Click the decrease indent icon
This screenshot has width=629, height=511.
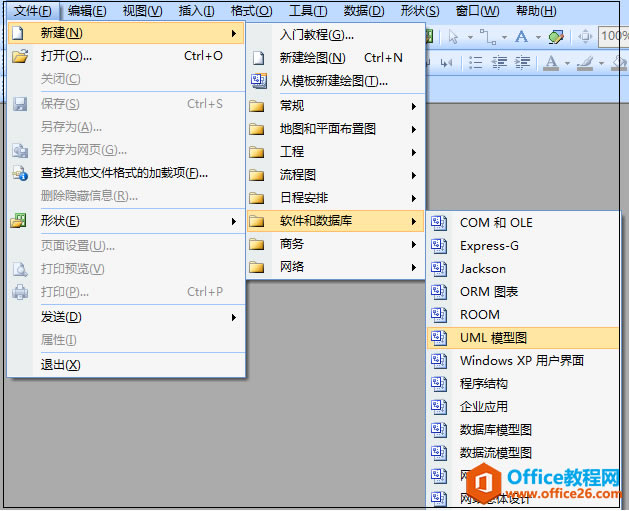pyautogui.click(x=499, y=63)
